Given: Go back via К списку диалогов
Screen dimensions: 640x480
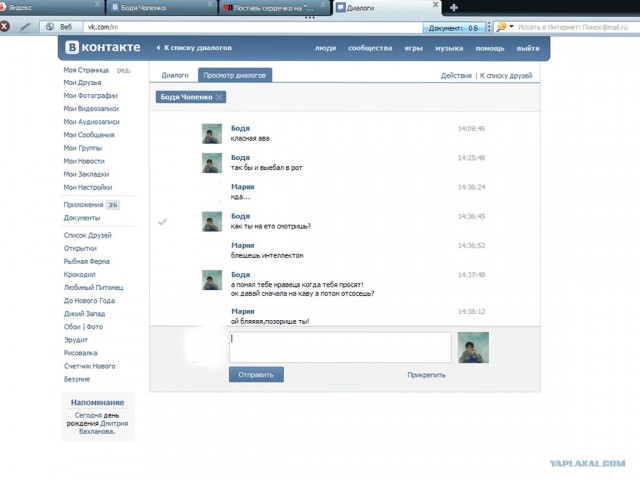Looking at the screenshot, I should [x=194, y=48].
